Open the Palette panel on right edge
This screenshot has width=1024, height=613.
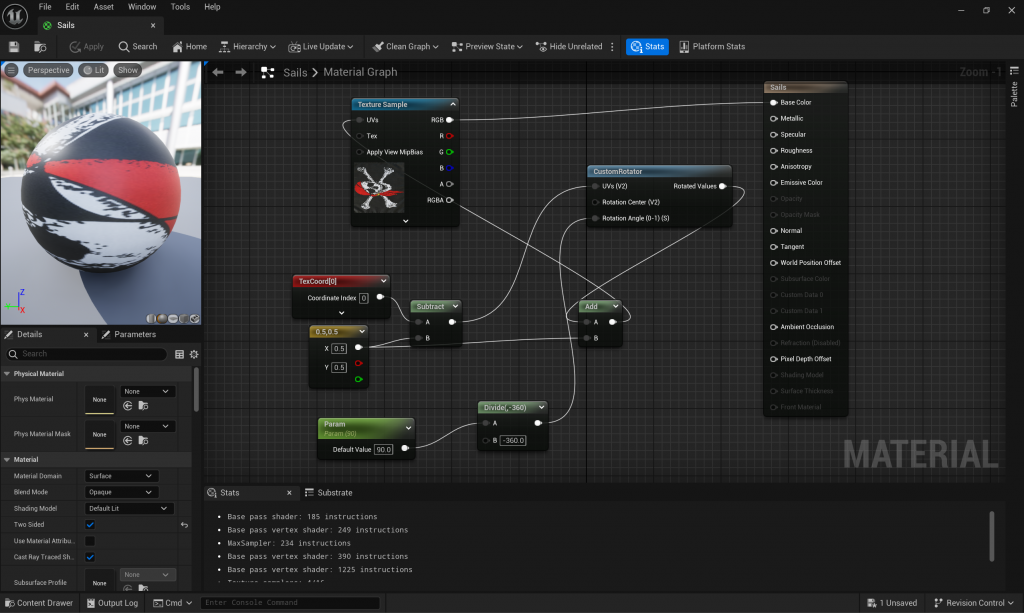click(x=1014, y=94)
